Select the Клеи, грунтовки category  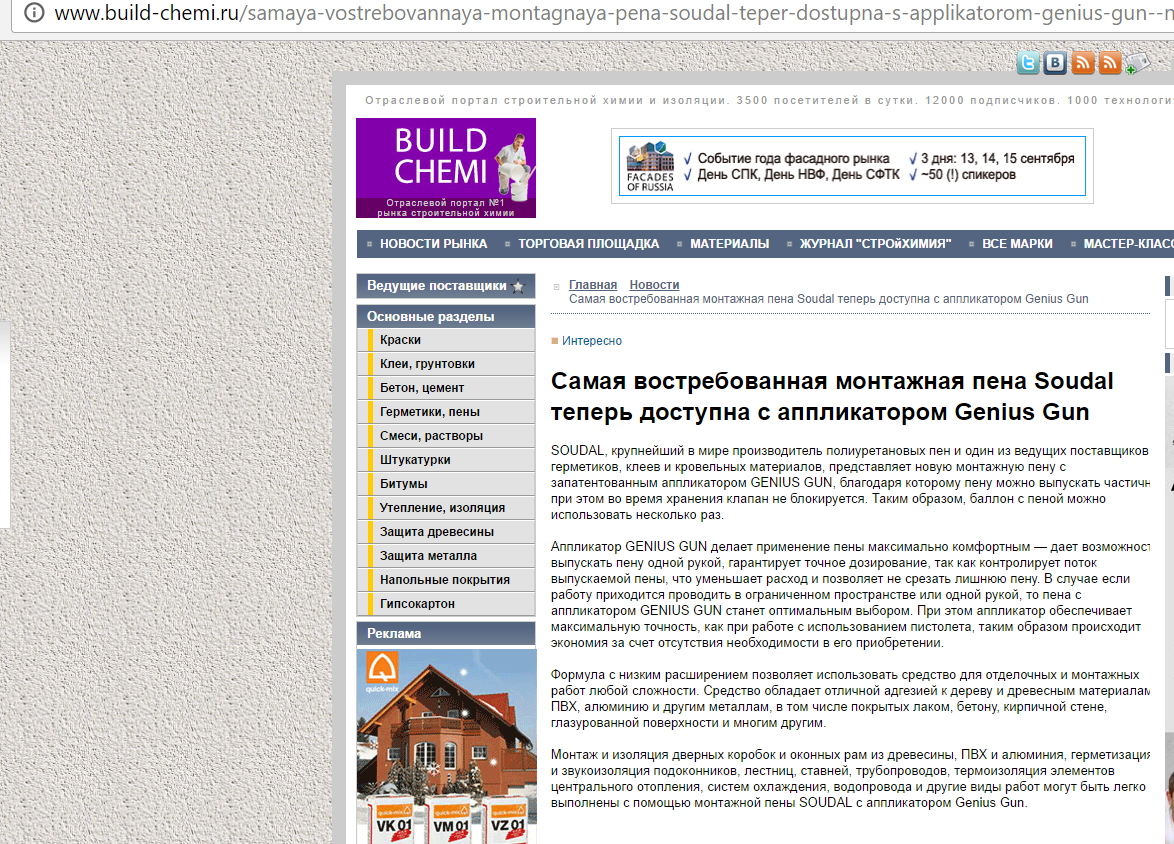click(x=446, y=364)
